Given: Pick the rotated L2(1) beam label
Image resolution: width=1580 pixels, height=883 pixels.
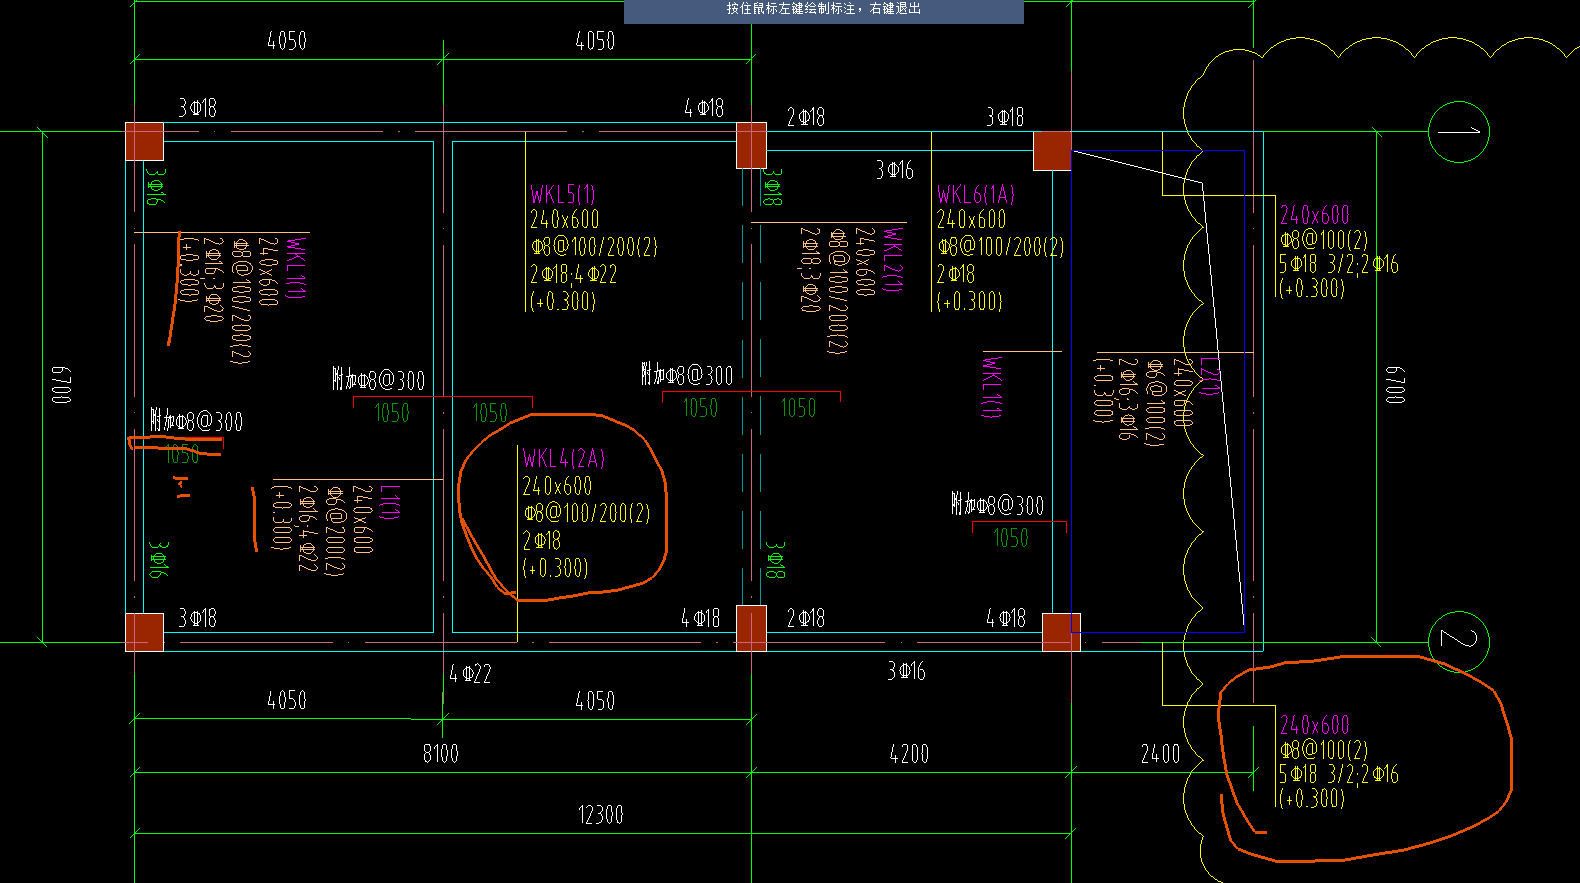Looking at the screenshot, I should 1208,376.
